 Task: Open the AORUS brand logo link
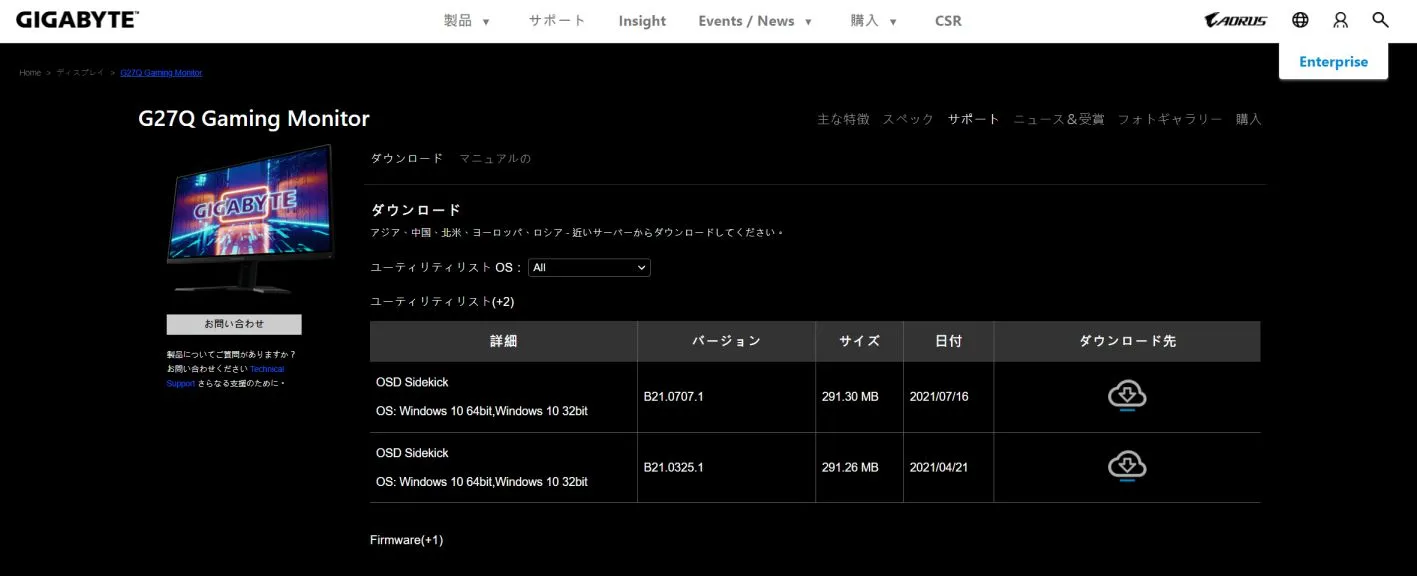tap(1236, 20)
